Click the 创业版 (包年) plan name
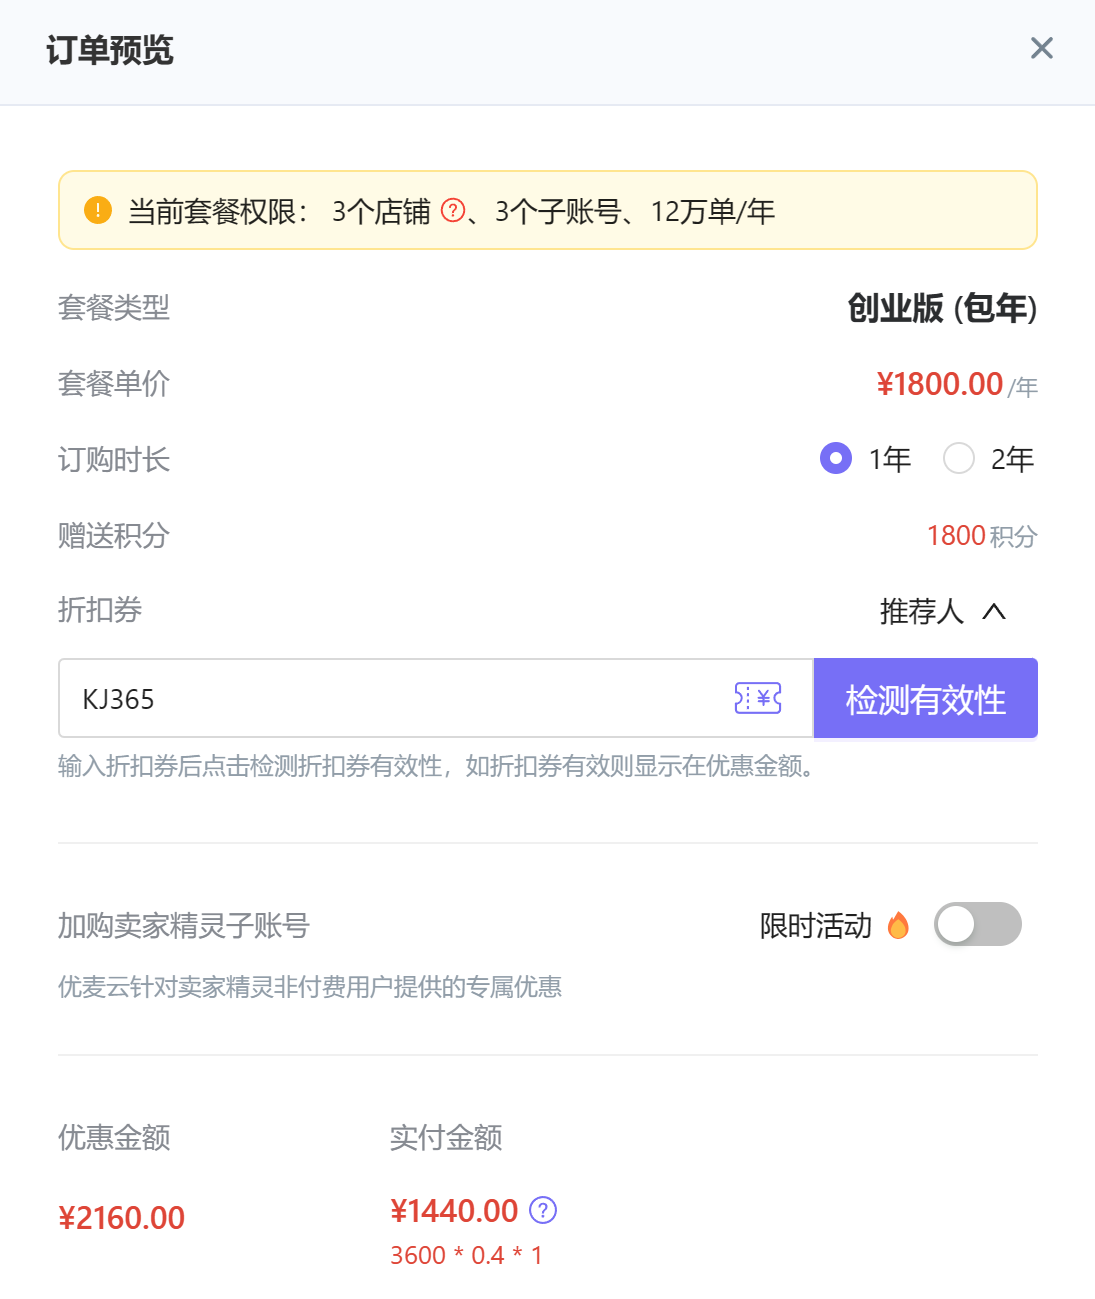Image resolution: width=1095 pixels, height=1299 pixels. pyautogui.click(x=942, y=308)
